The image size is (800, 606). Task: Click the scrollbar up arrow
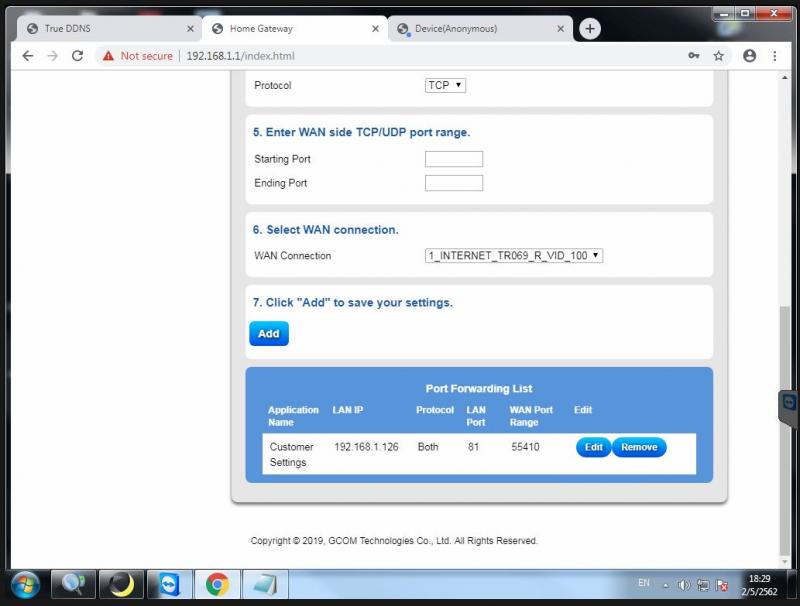785,78
